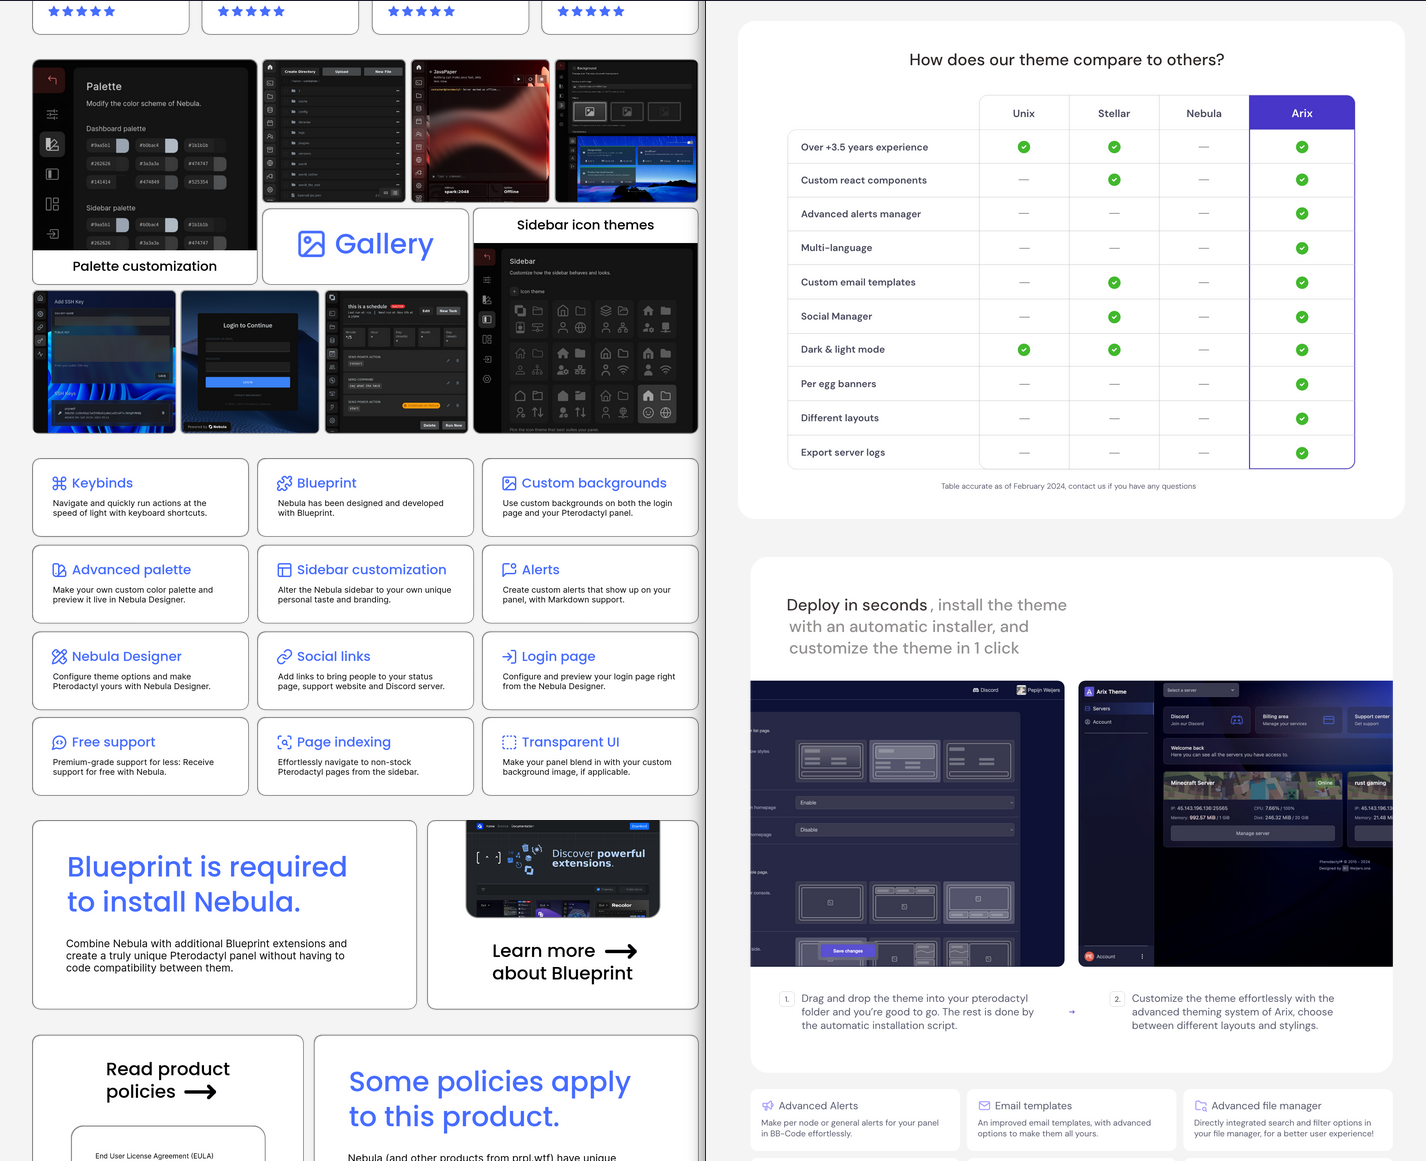Click the Login page arrow icon
This screenshot has width=1426, height=1161.
pyautogui.click(x=509, y=657)
